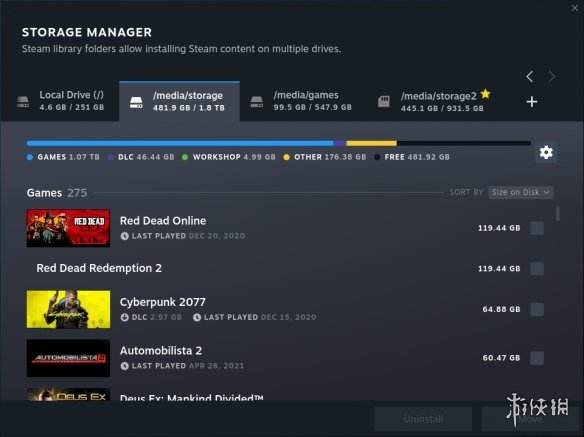This screenshot has height=437, width=584.
Task: Click the Cyberpunk 2077 thumbnail
Action: click(x=68, y=309)
